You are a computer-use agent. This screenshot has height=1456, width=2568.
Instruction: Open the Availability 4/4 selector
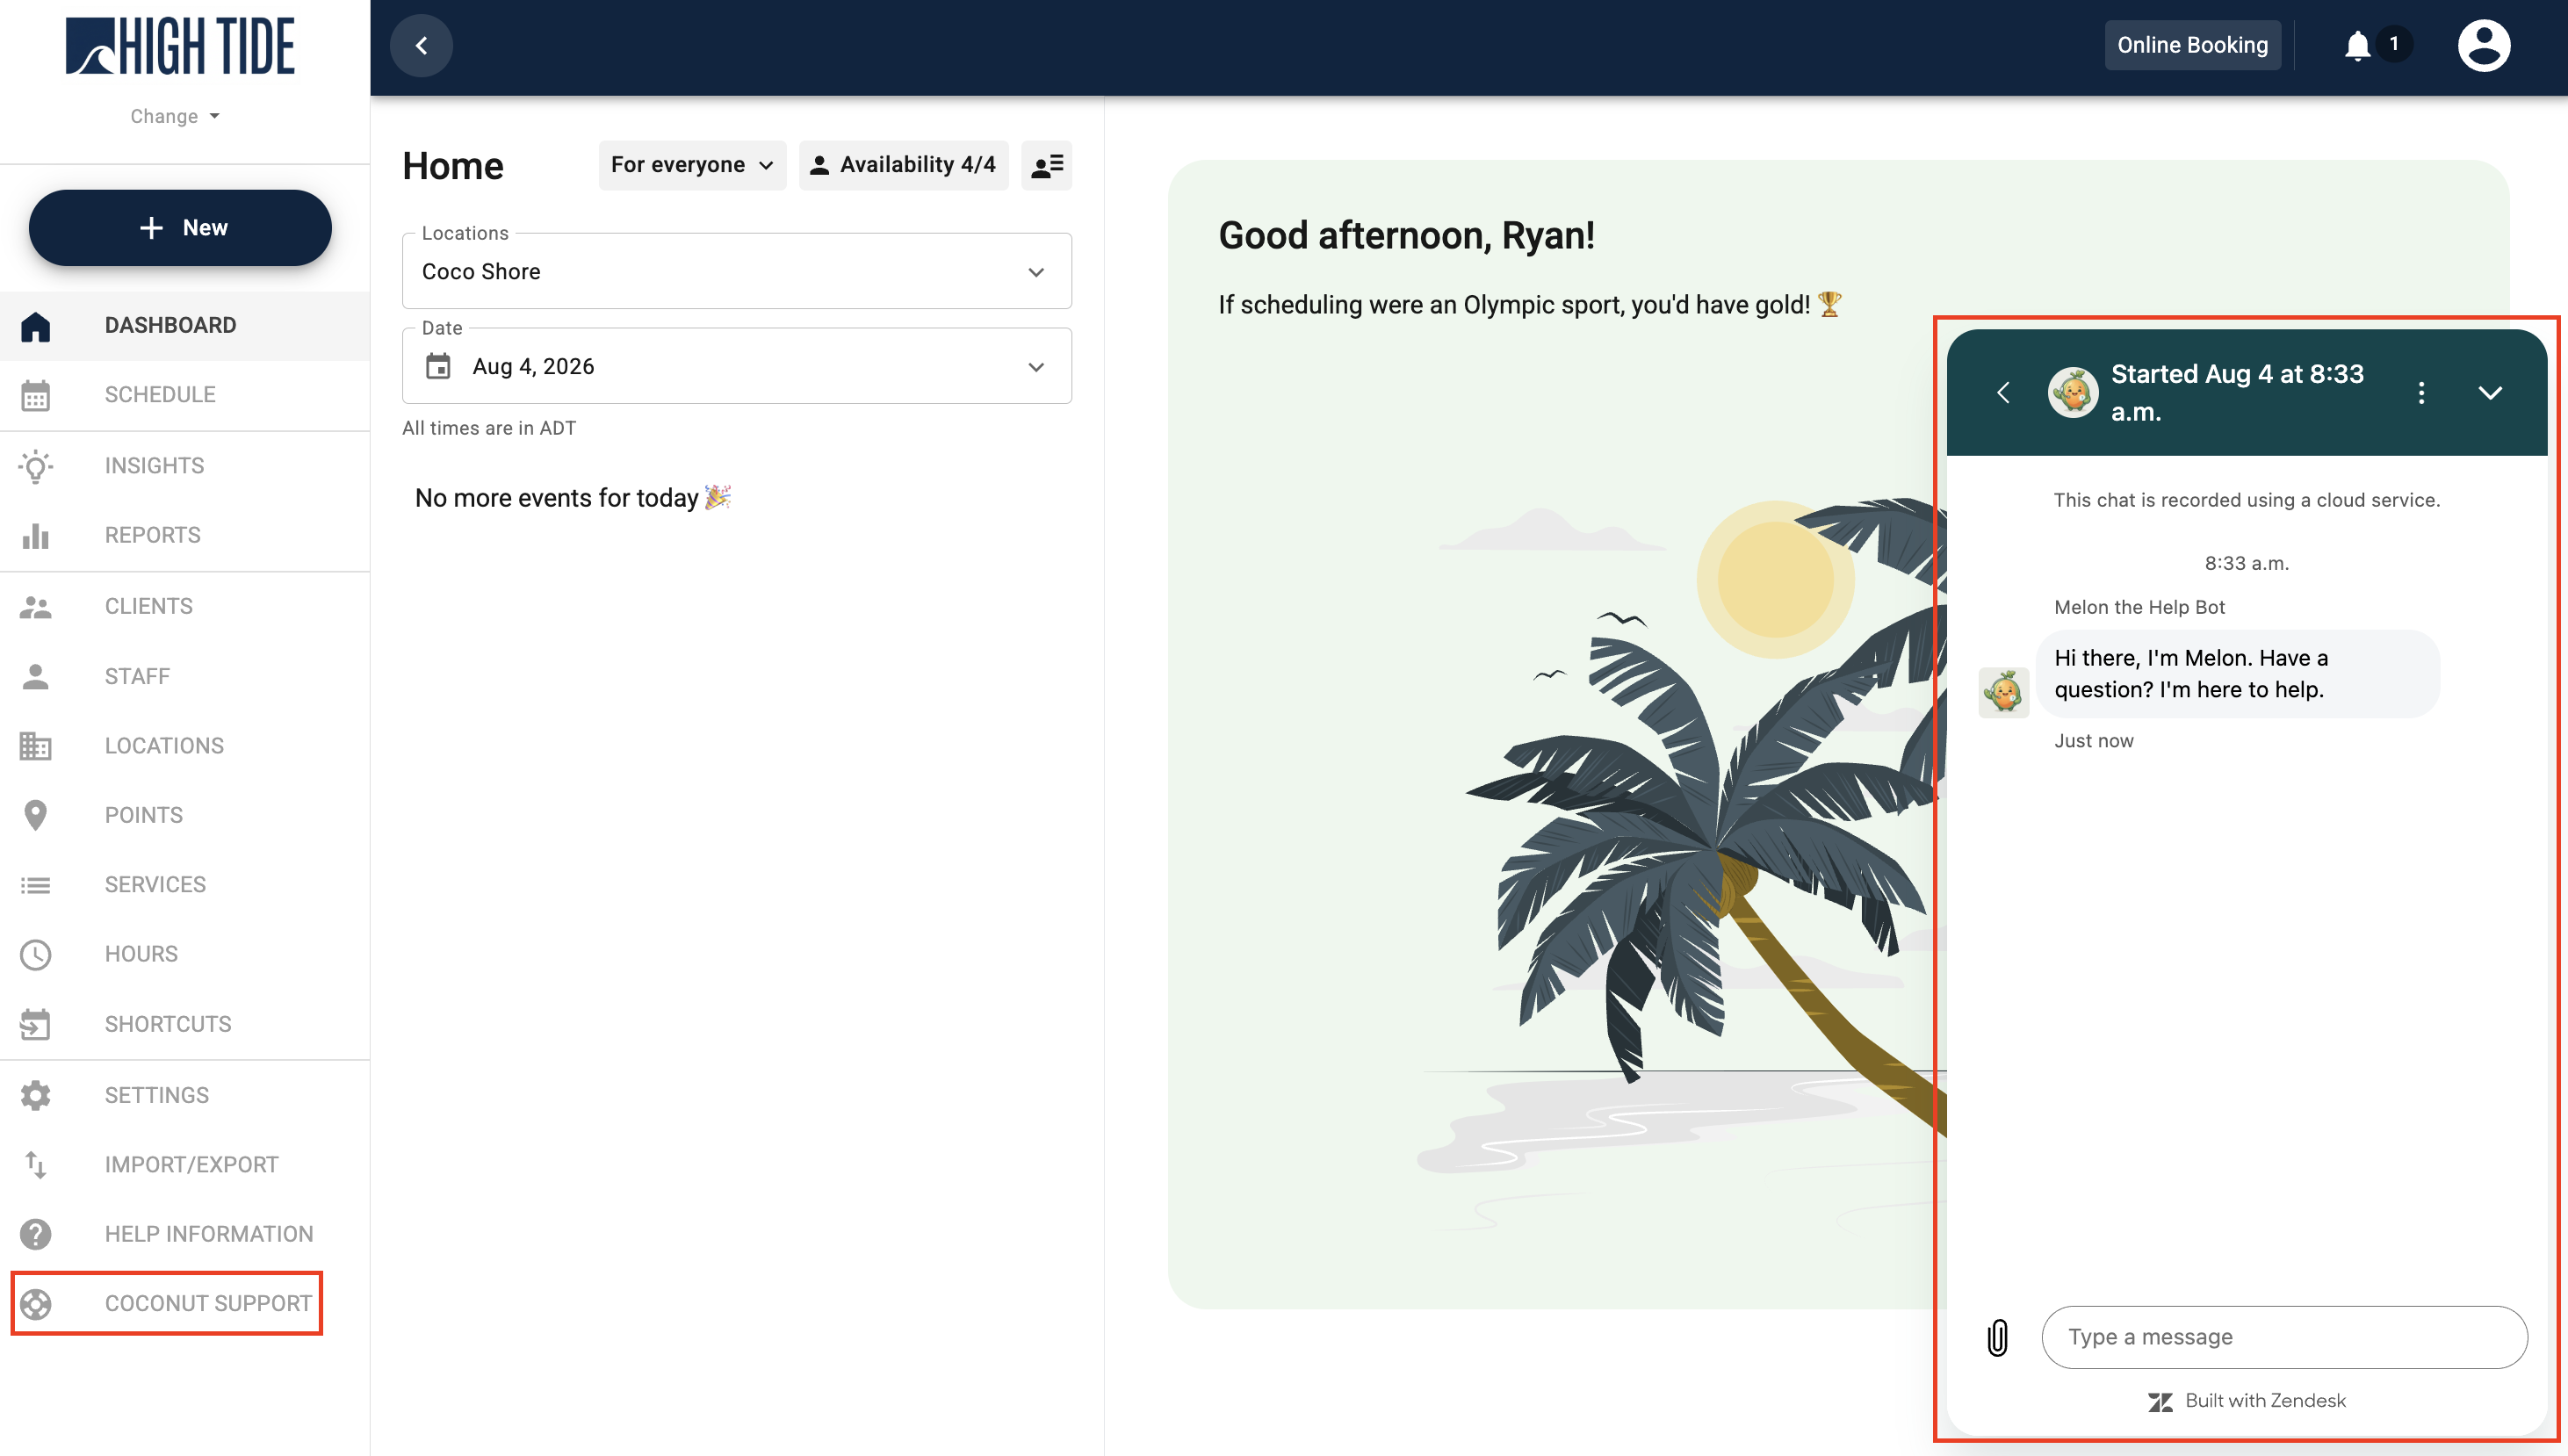903,165
